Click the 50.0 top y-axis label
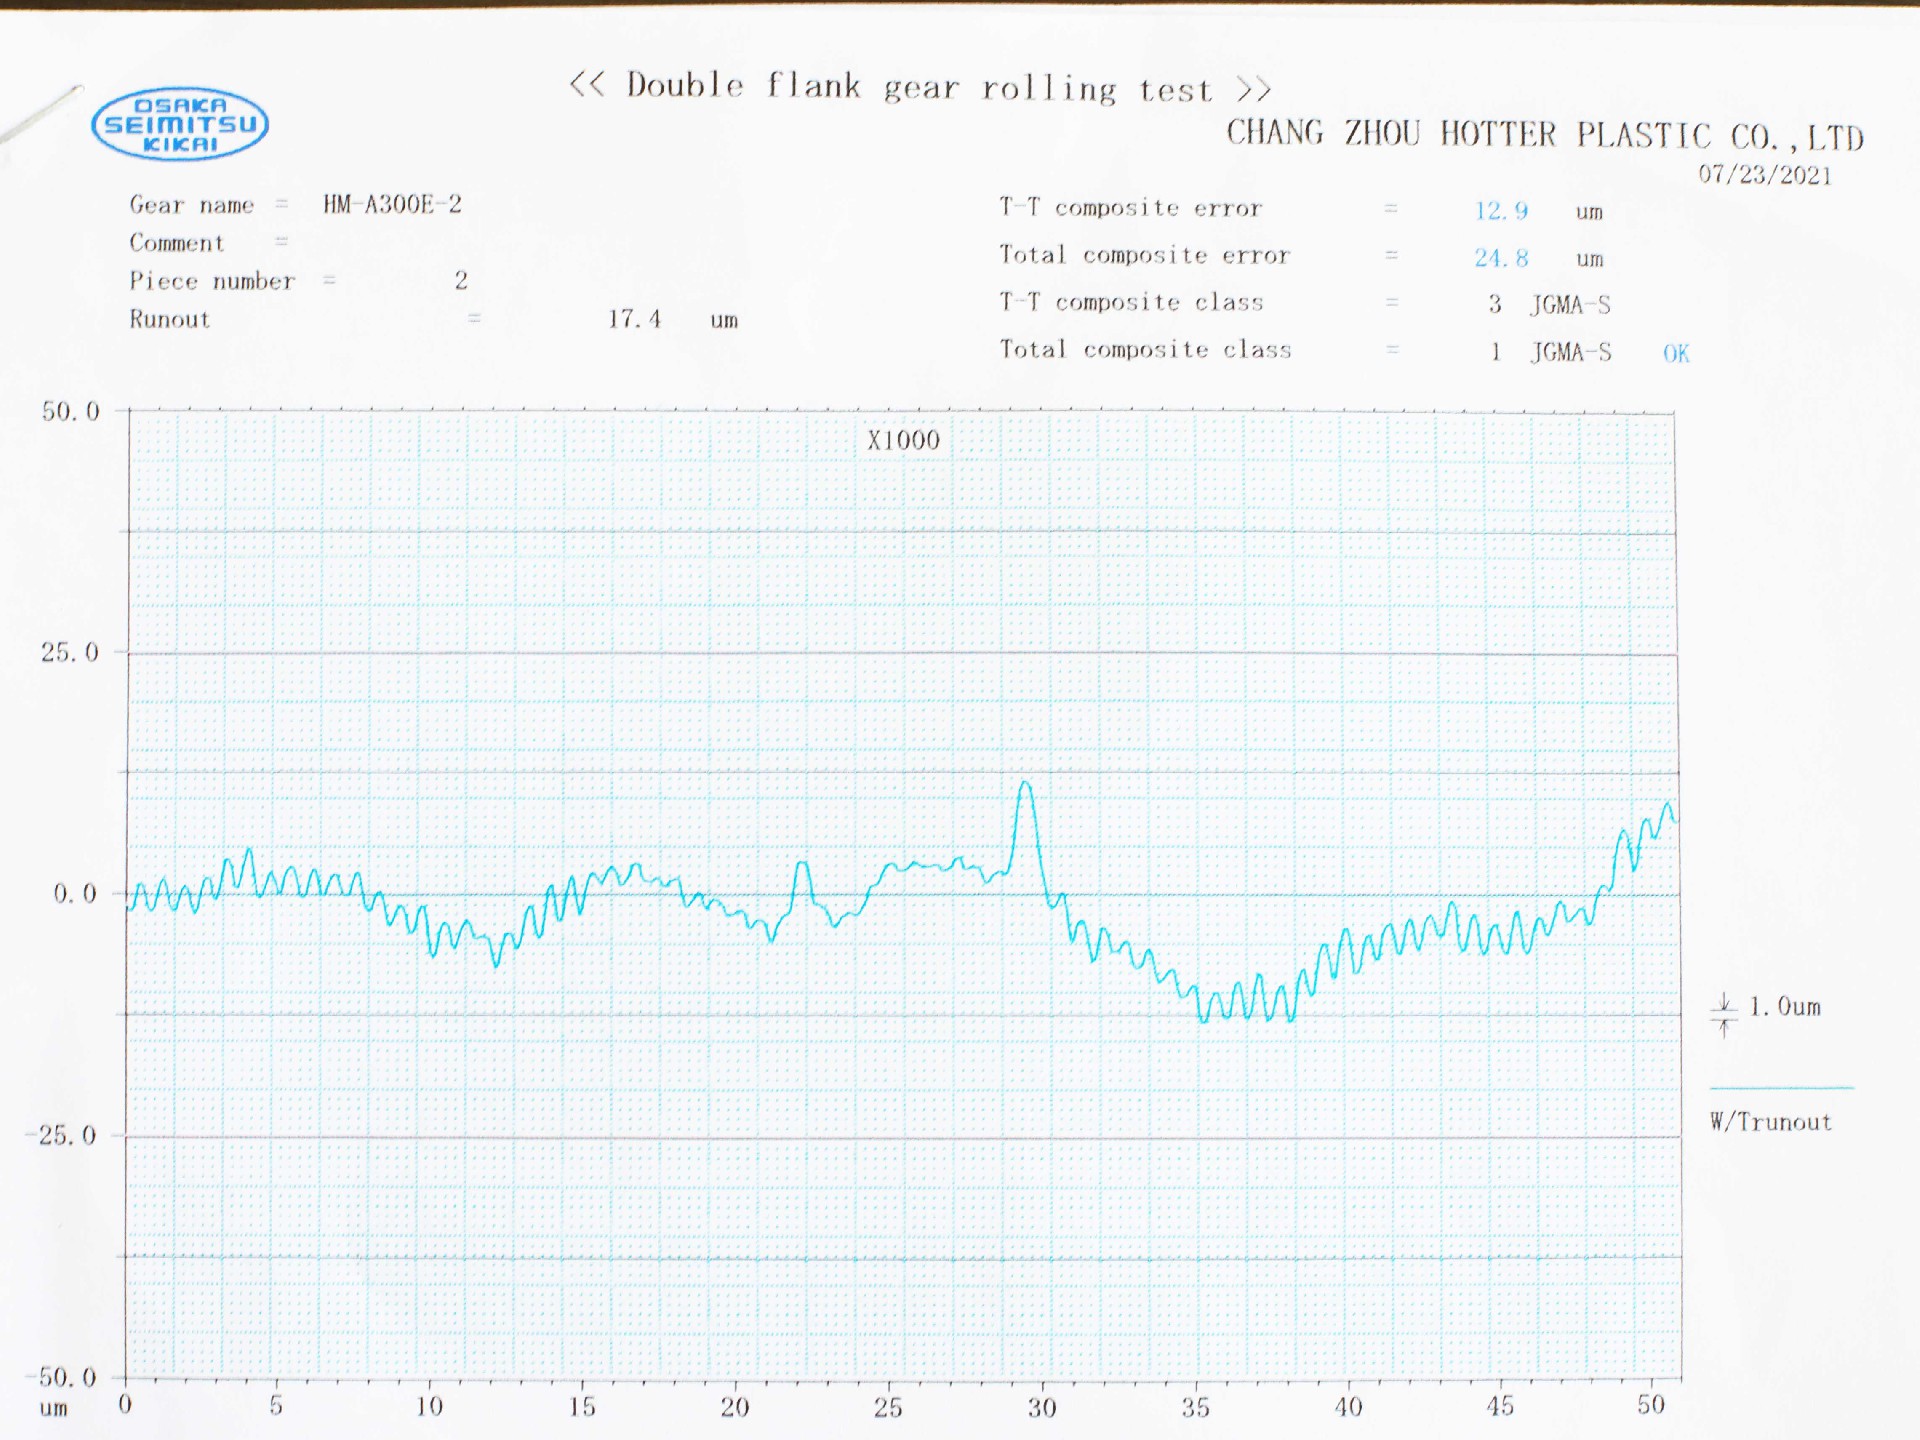The image size is (1920, 1440). click(70, 411)
